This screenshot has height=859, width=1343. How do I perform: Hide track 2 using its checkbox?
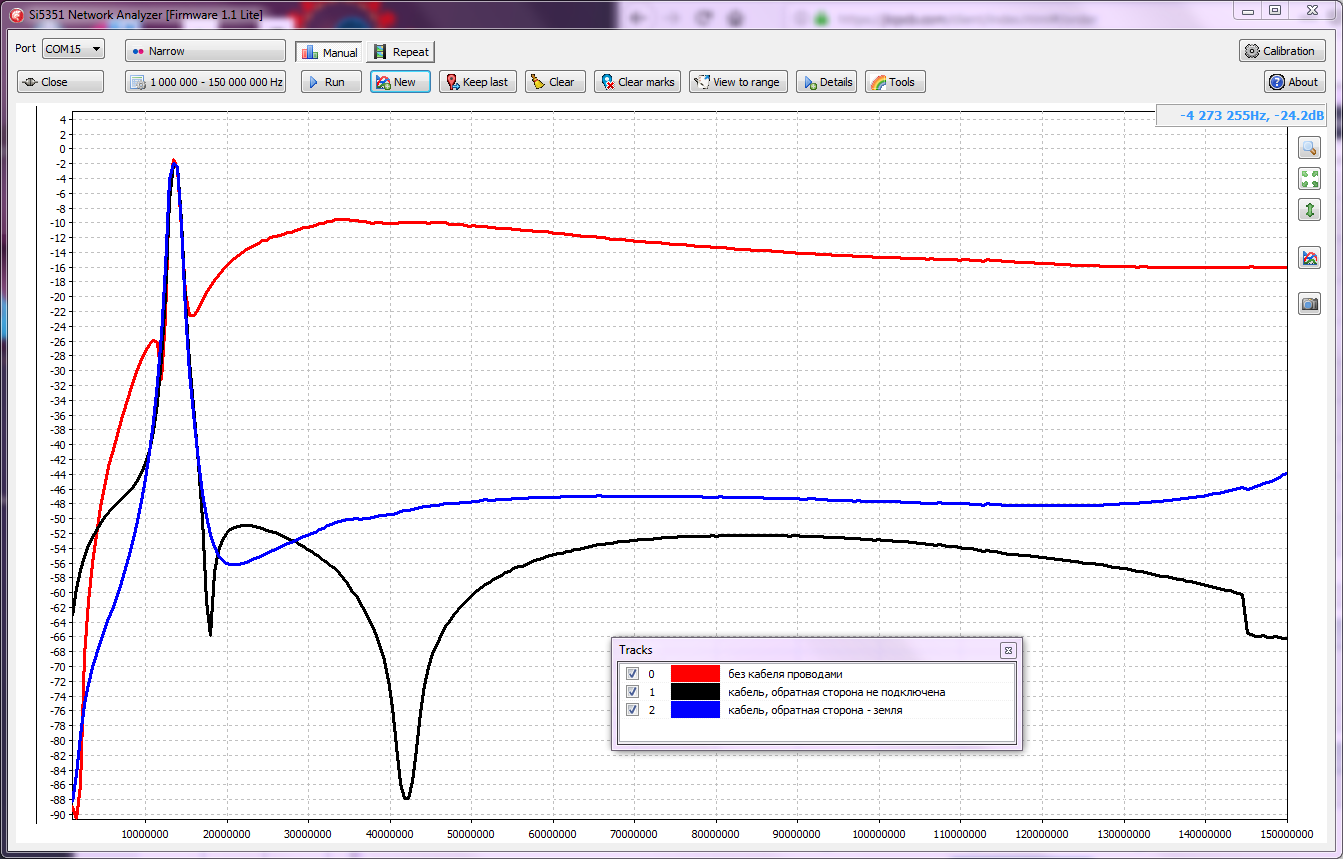632,710
